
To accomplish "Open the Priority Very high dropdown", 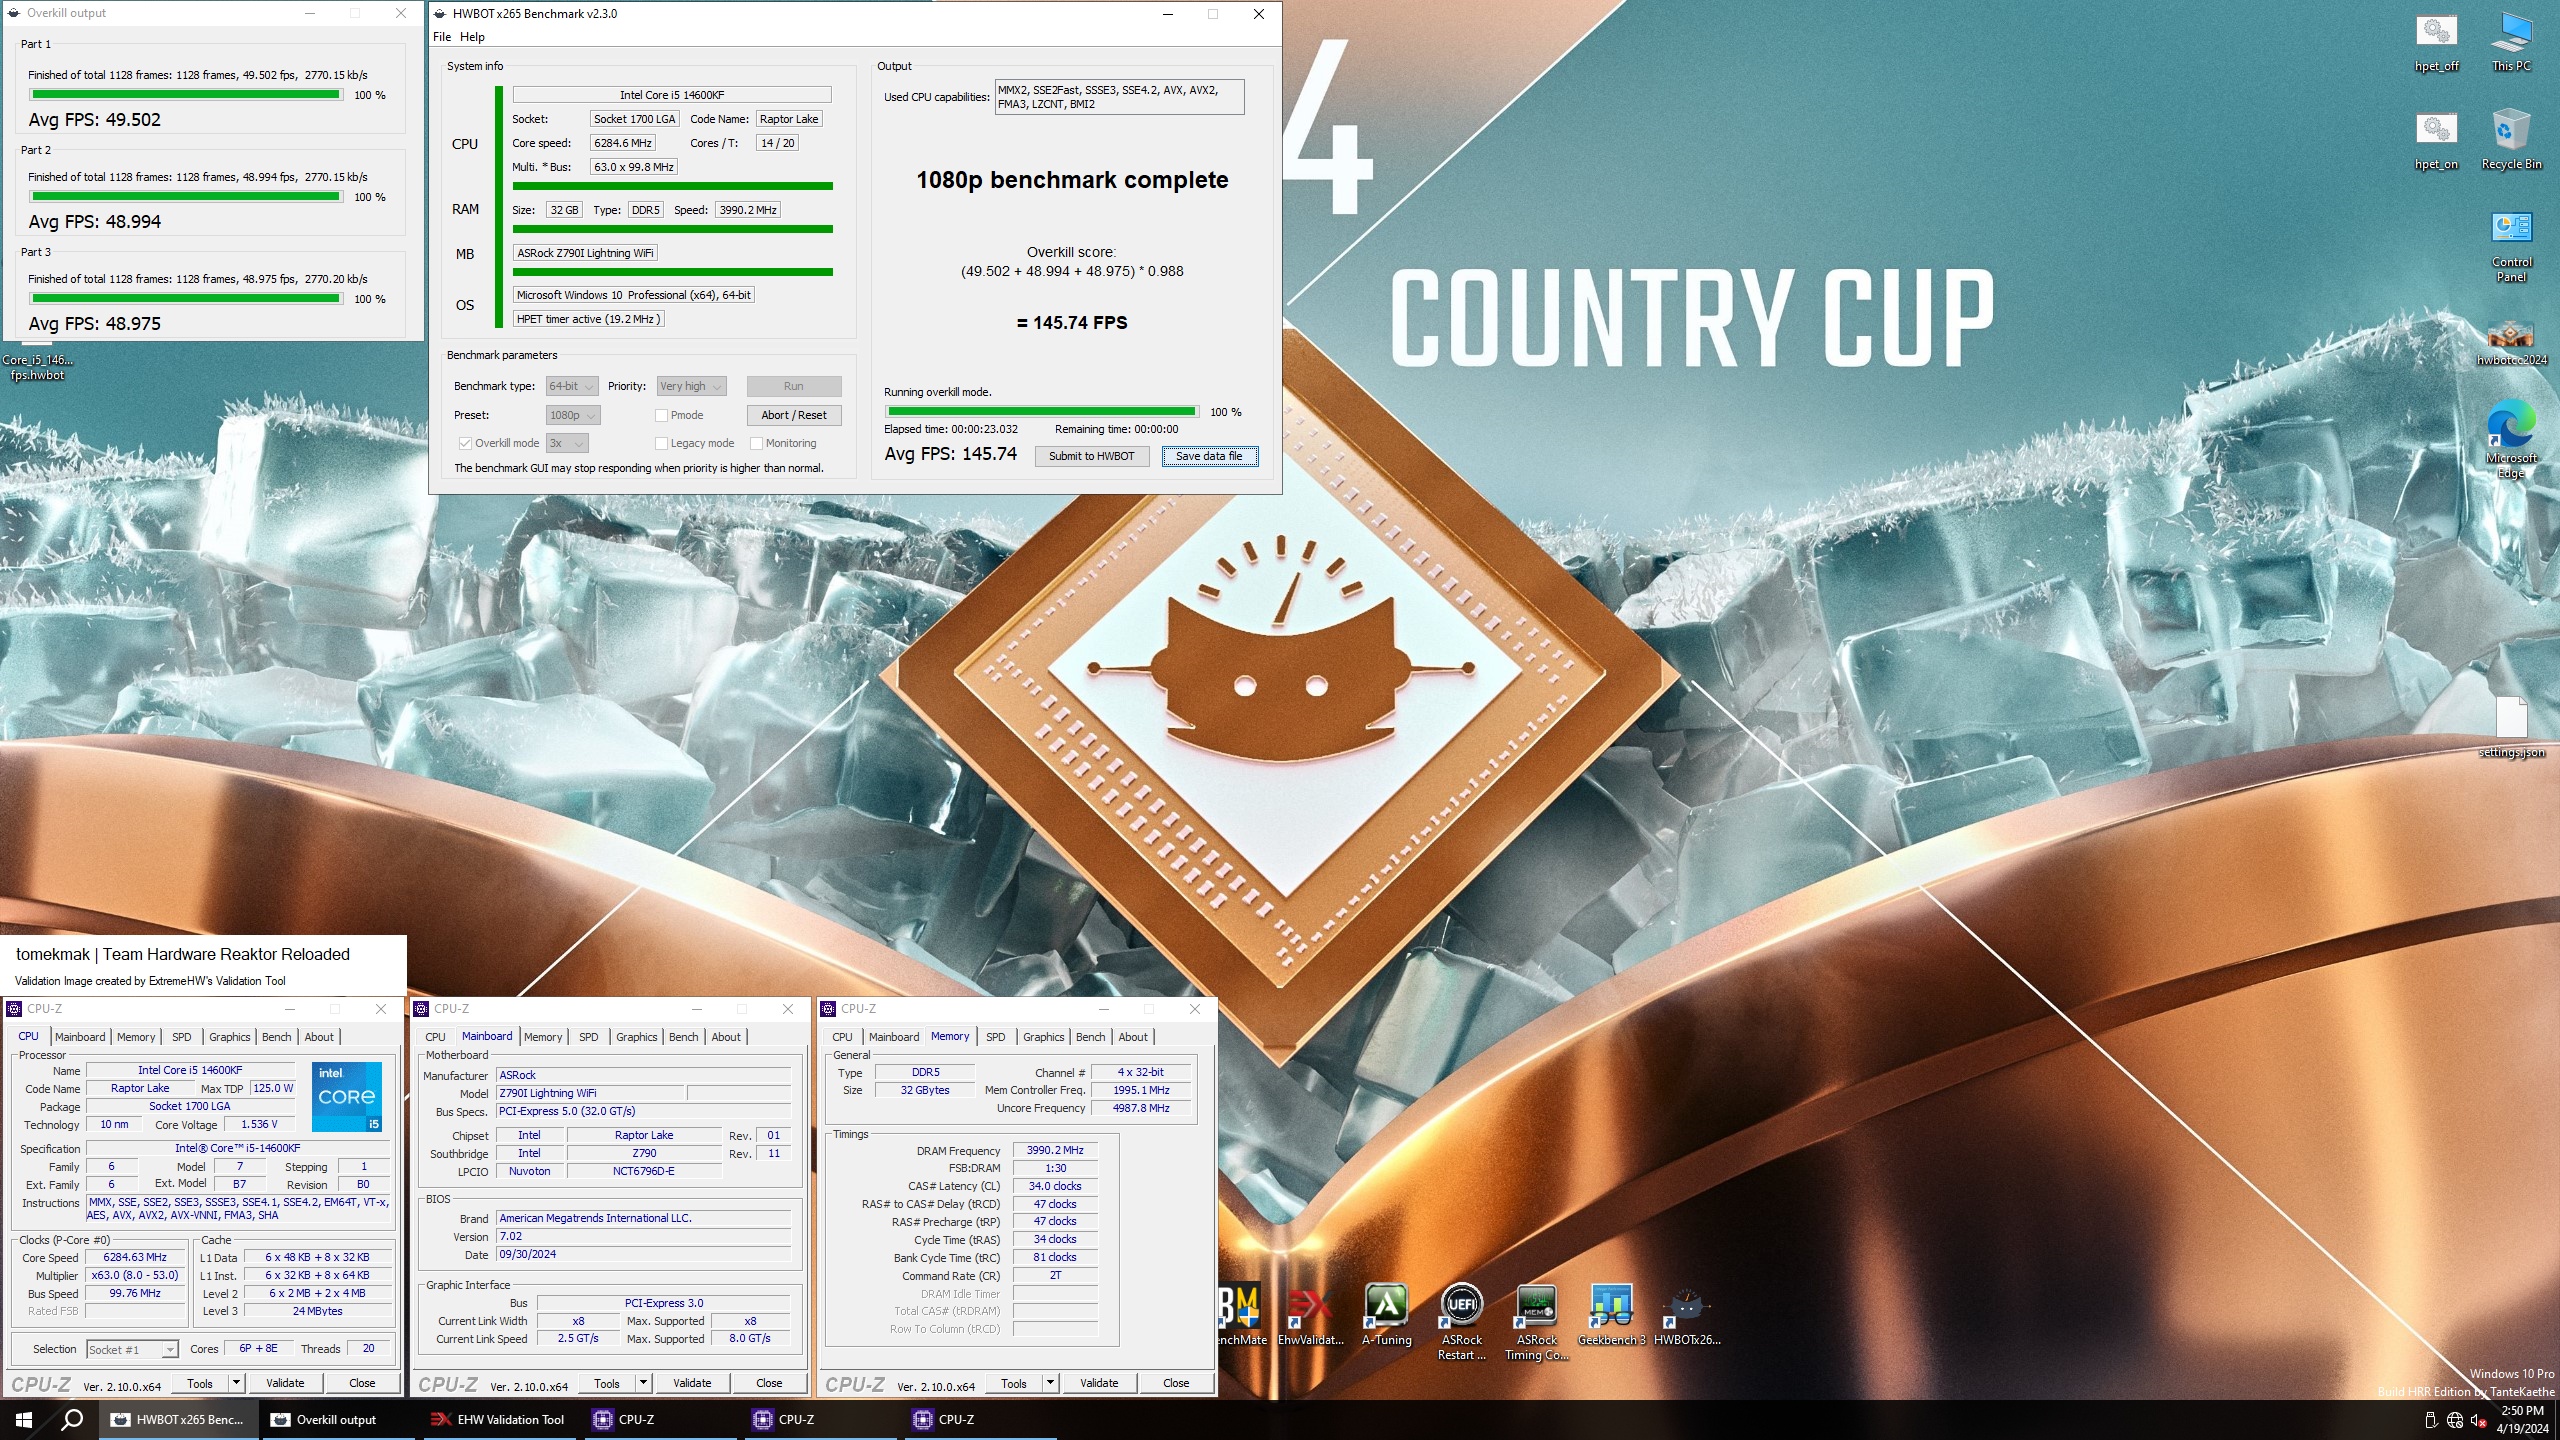I will point(690,386).
